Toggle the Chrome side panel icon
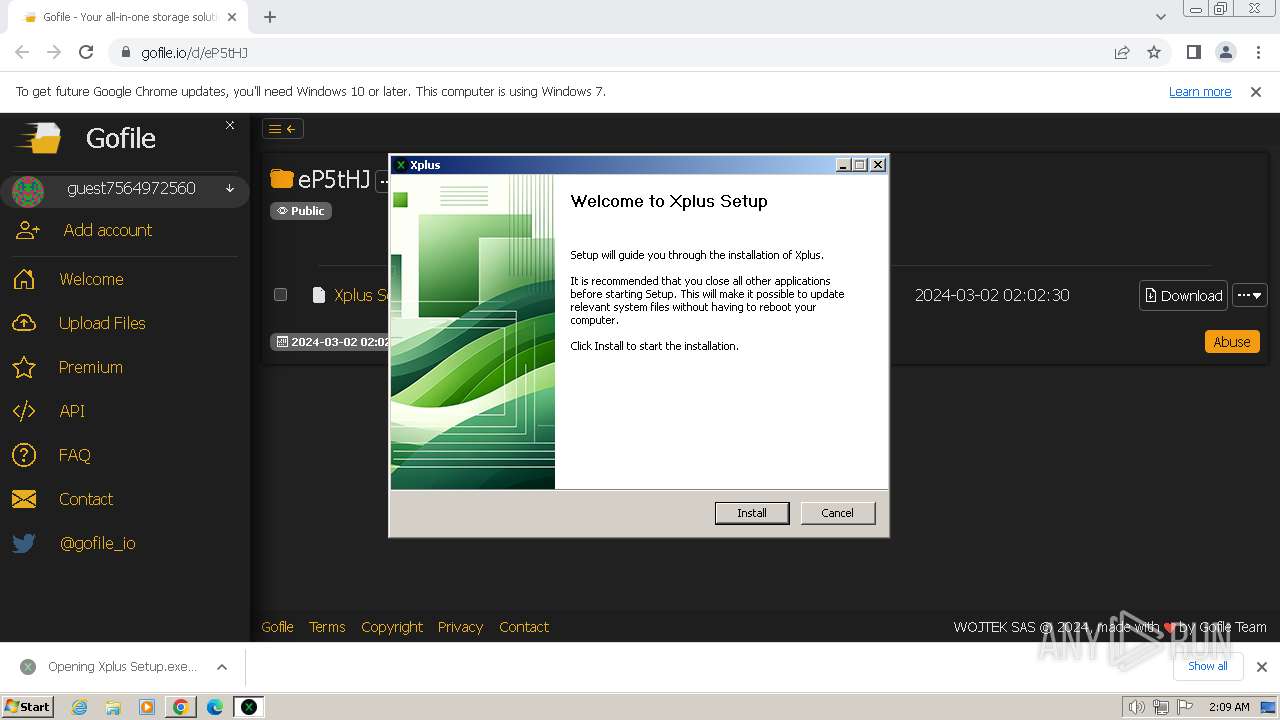This screenshot has height=720, width=1280. point(1193,52)
